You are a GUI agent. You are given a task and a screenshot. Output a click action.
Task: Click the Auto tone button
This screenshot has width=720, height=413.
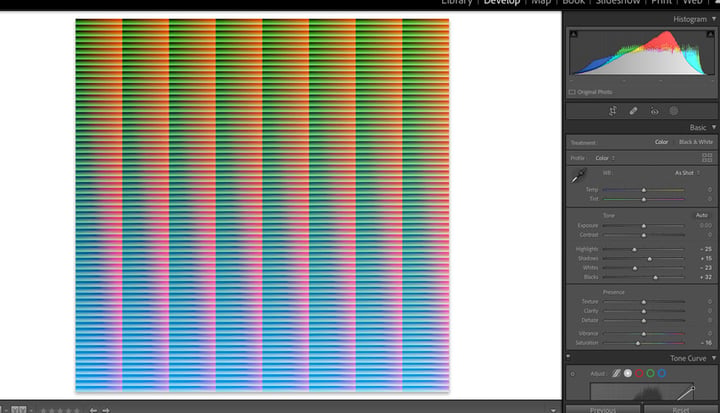[702, 215]
